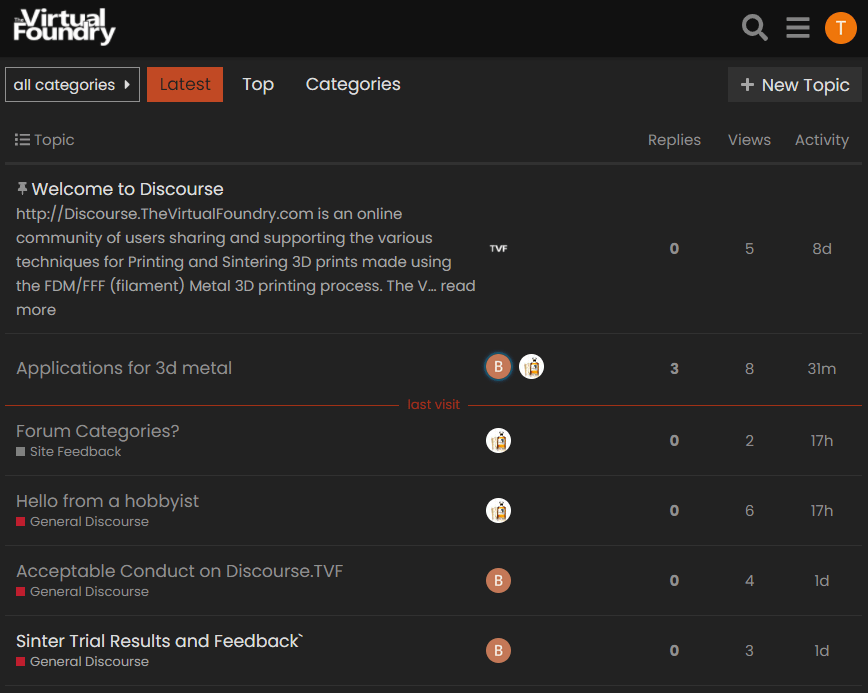Sort topics by Replies column
Image resolution: width=868 pixels, height=693 pixels.
pyautogui.click(x=674, y=139)
